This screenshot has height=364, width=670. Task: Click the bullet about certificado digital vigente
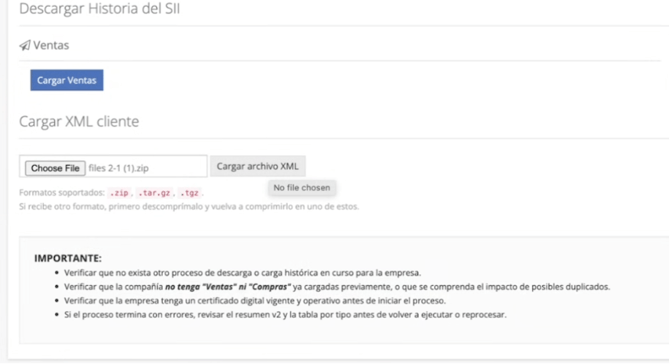[255, 301]
